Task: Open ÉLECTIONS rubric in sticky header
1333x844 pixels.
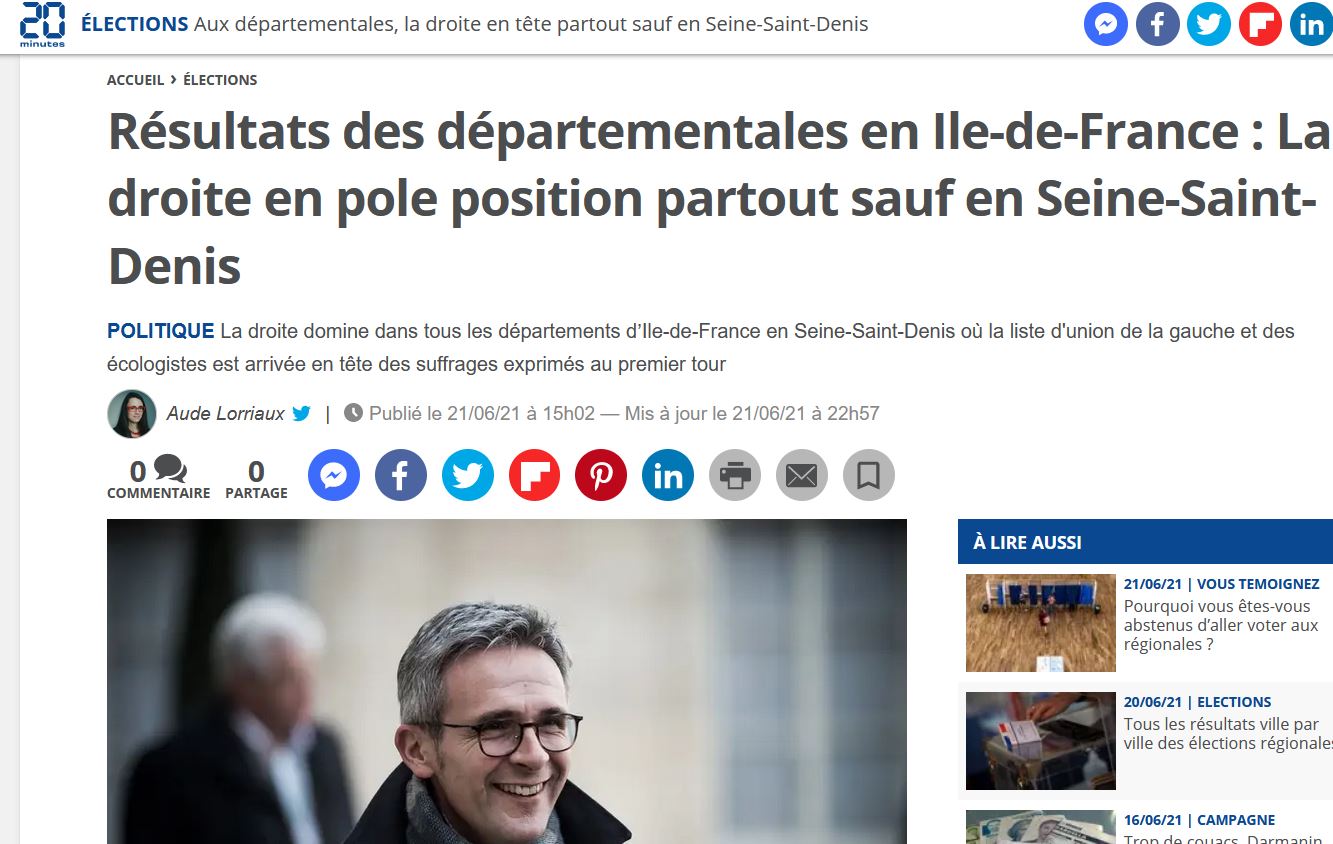Action: click(135, 24)
